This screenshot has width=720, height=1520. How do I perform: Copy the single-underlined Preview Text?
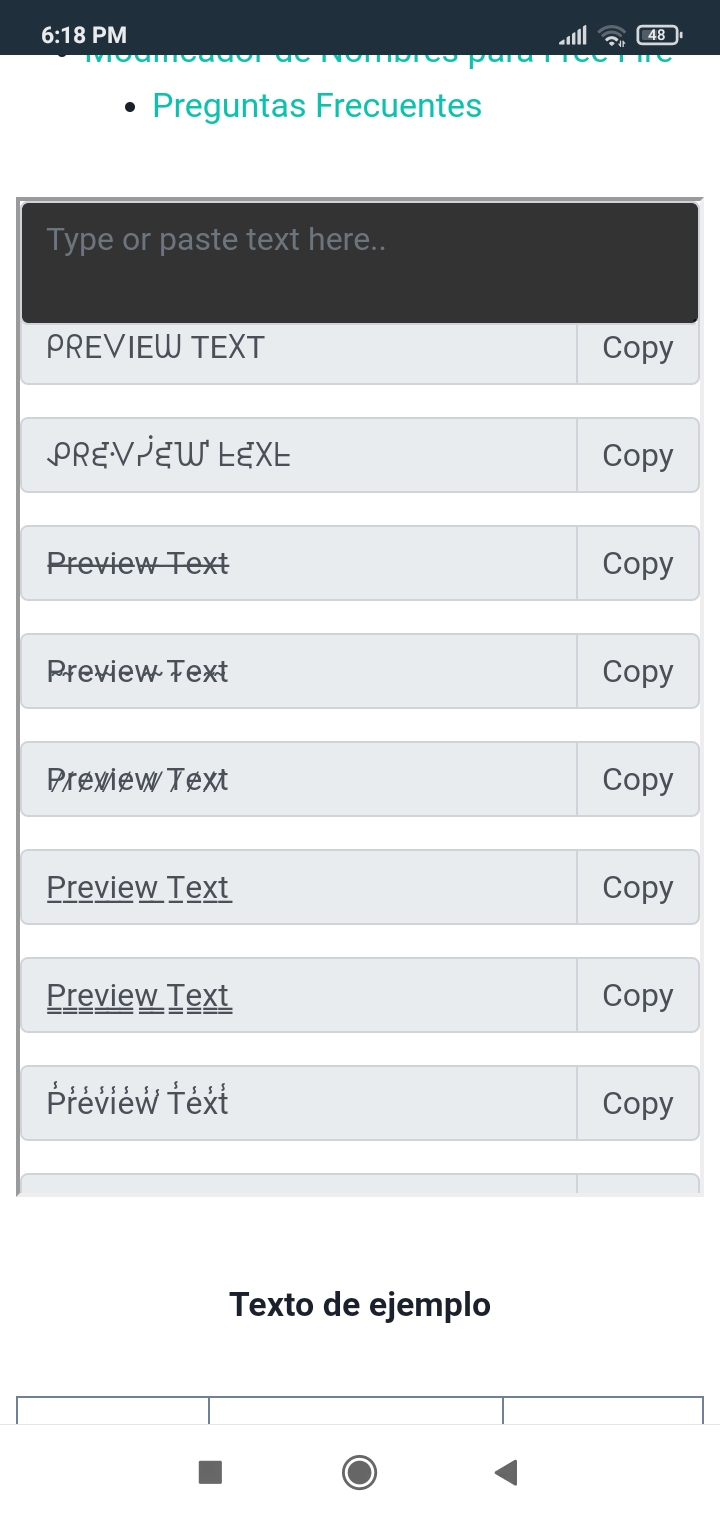pos(637,887)
